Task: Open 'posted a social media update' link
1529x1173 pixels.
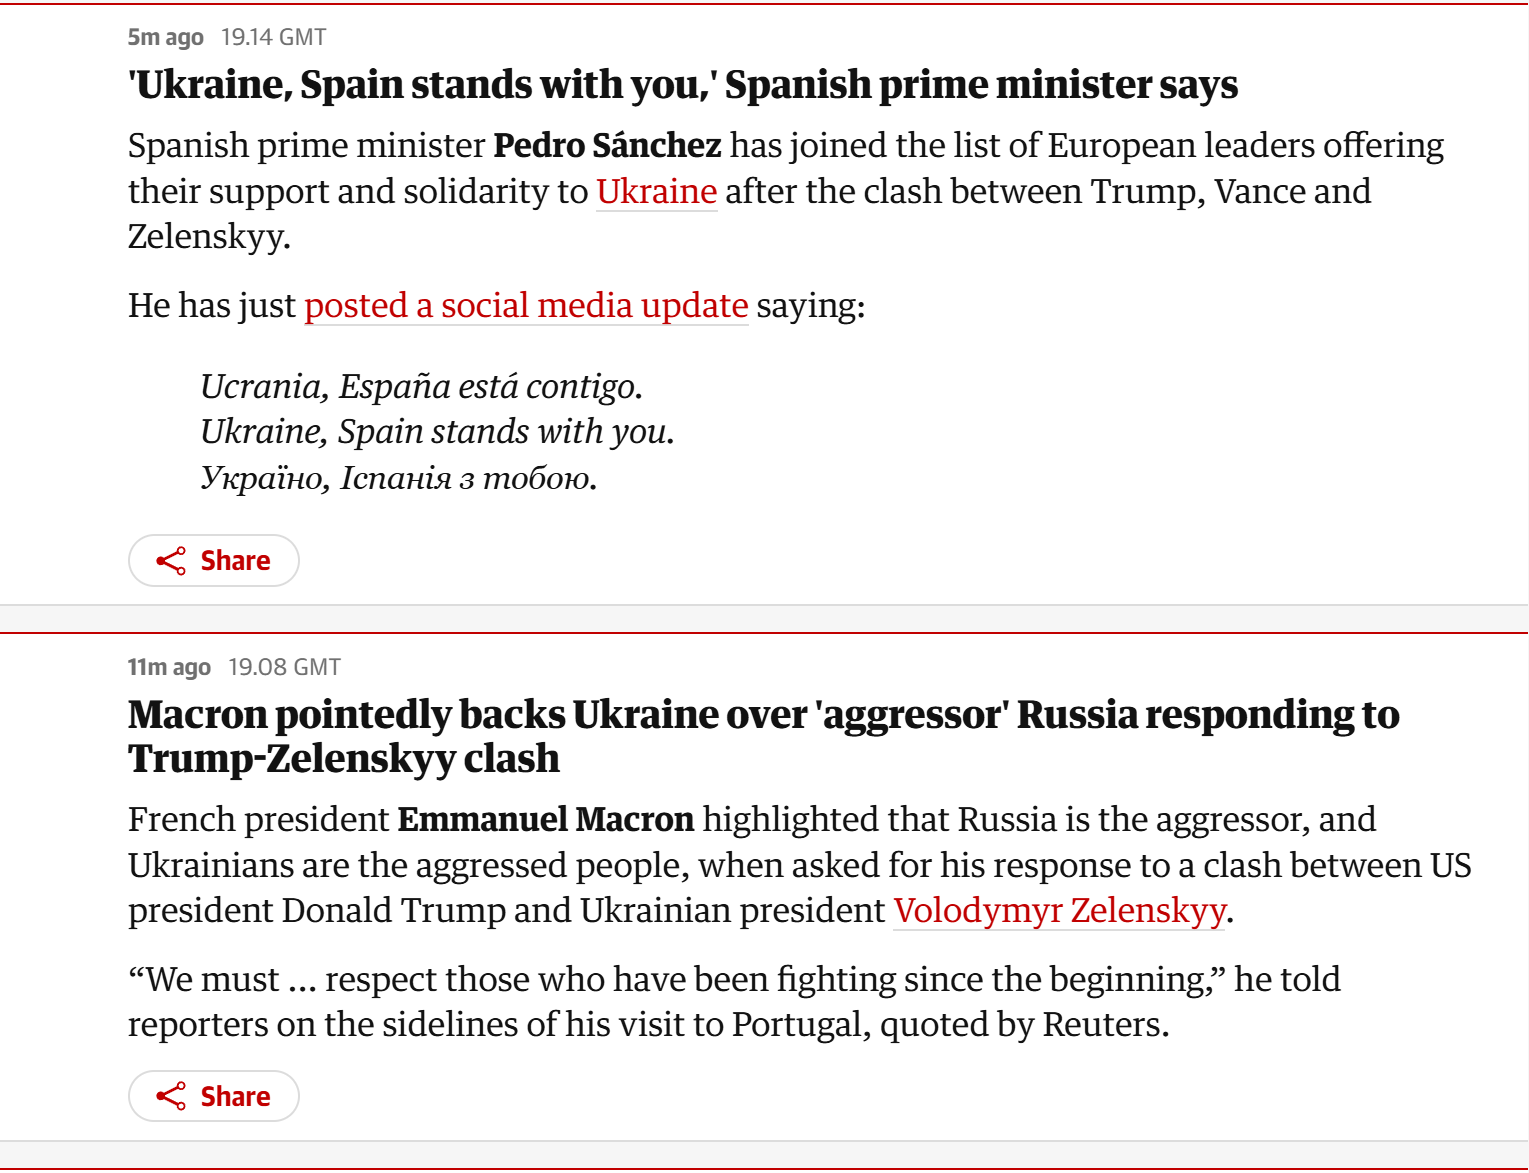Action: tap(526, 305)
